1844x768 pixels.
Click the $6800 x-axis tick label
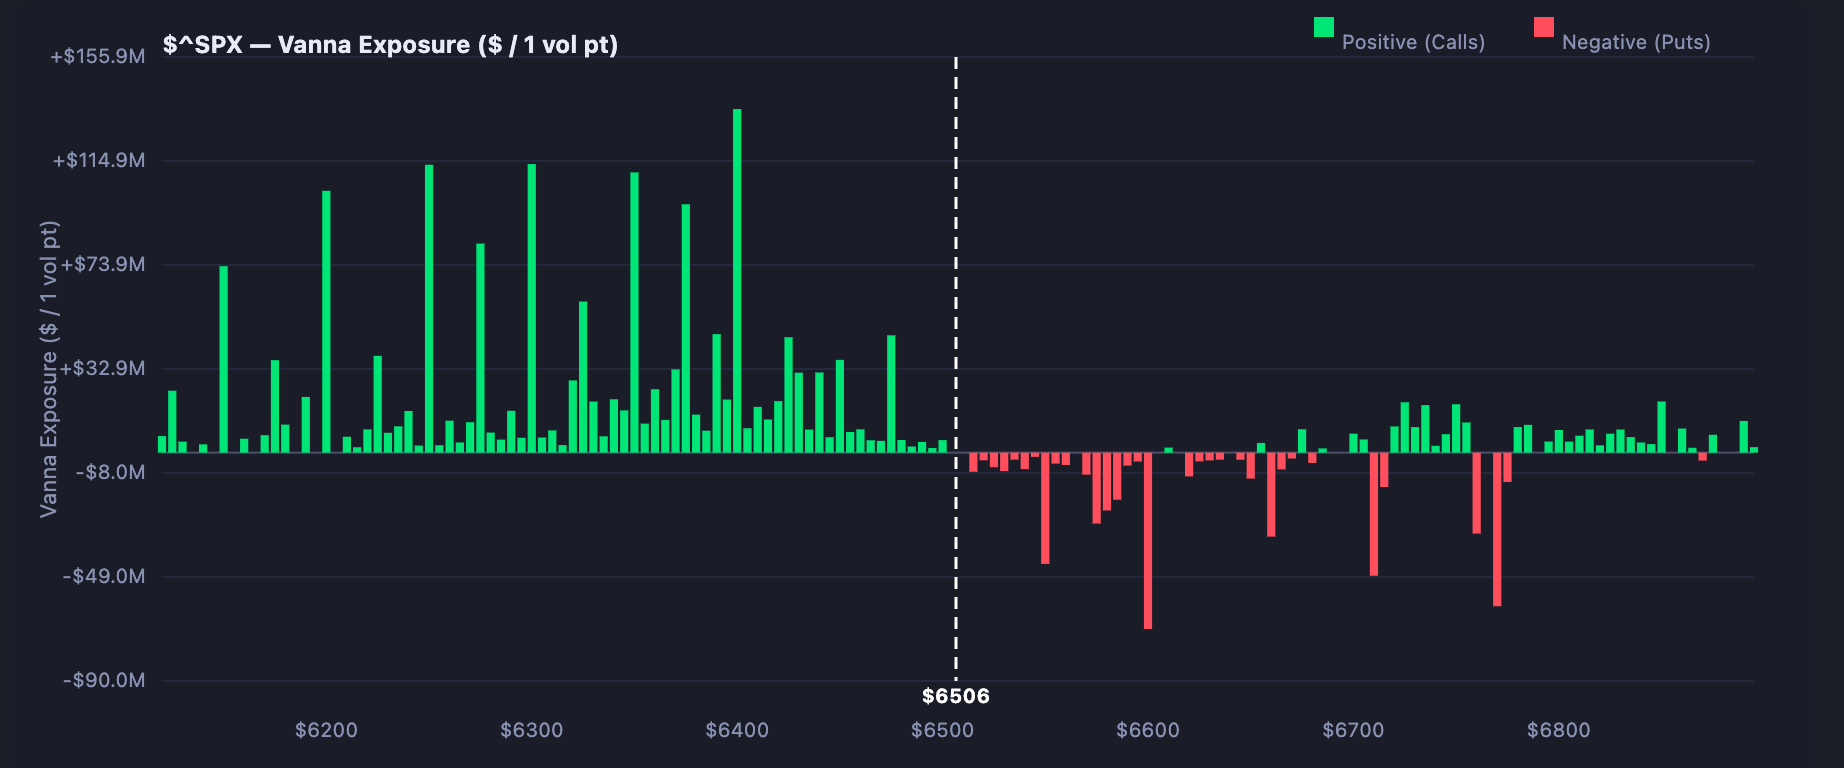click(x=1558, y=730)
